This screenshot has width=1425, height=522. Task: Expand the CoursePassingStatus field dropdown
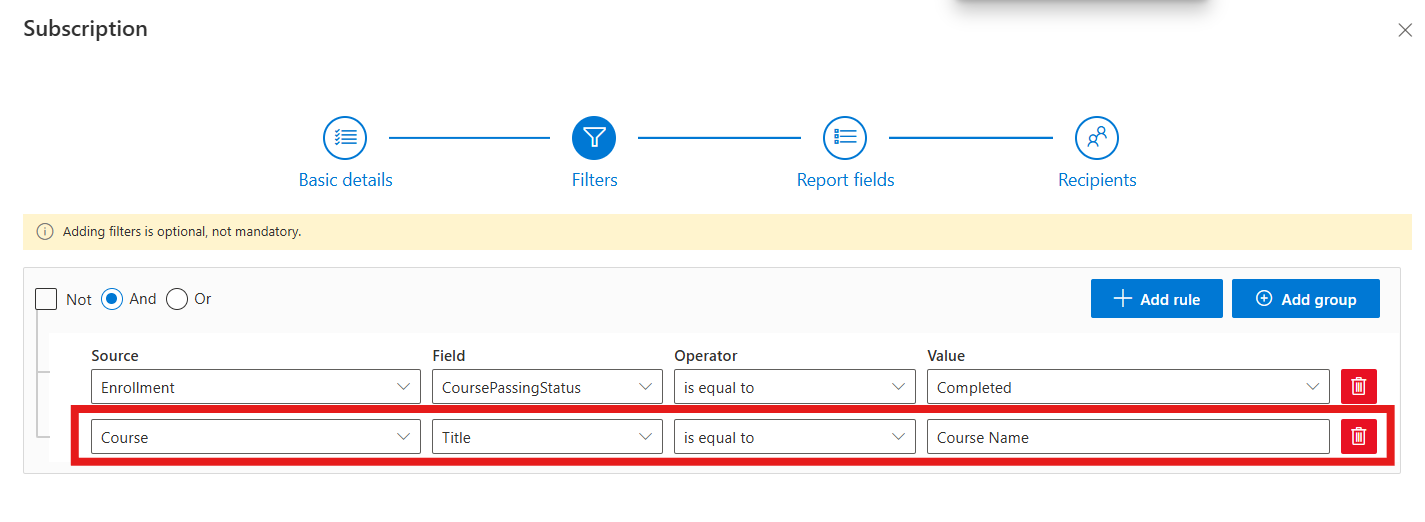tap(546, 387)
